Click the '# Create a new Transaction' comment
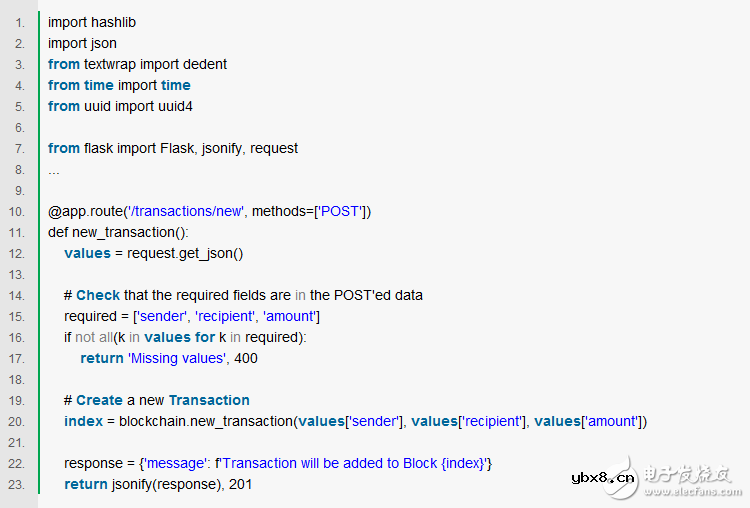750x508 pixels. (157, 400)
